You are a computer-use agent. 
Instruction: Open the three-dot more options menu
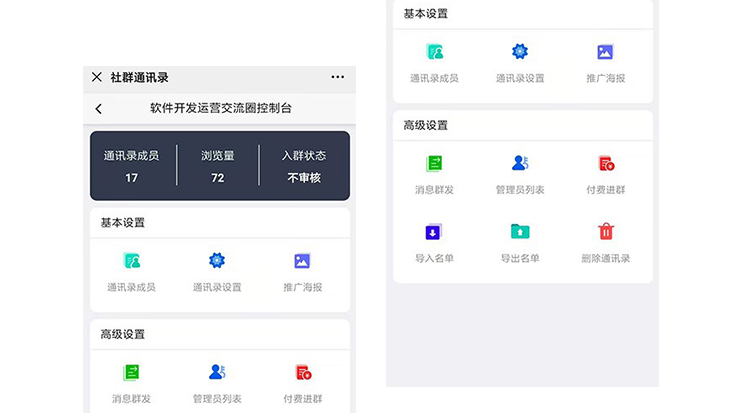click(337, 77)
